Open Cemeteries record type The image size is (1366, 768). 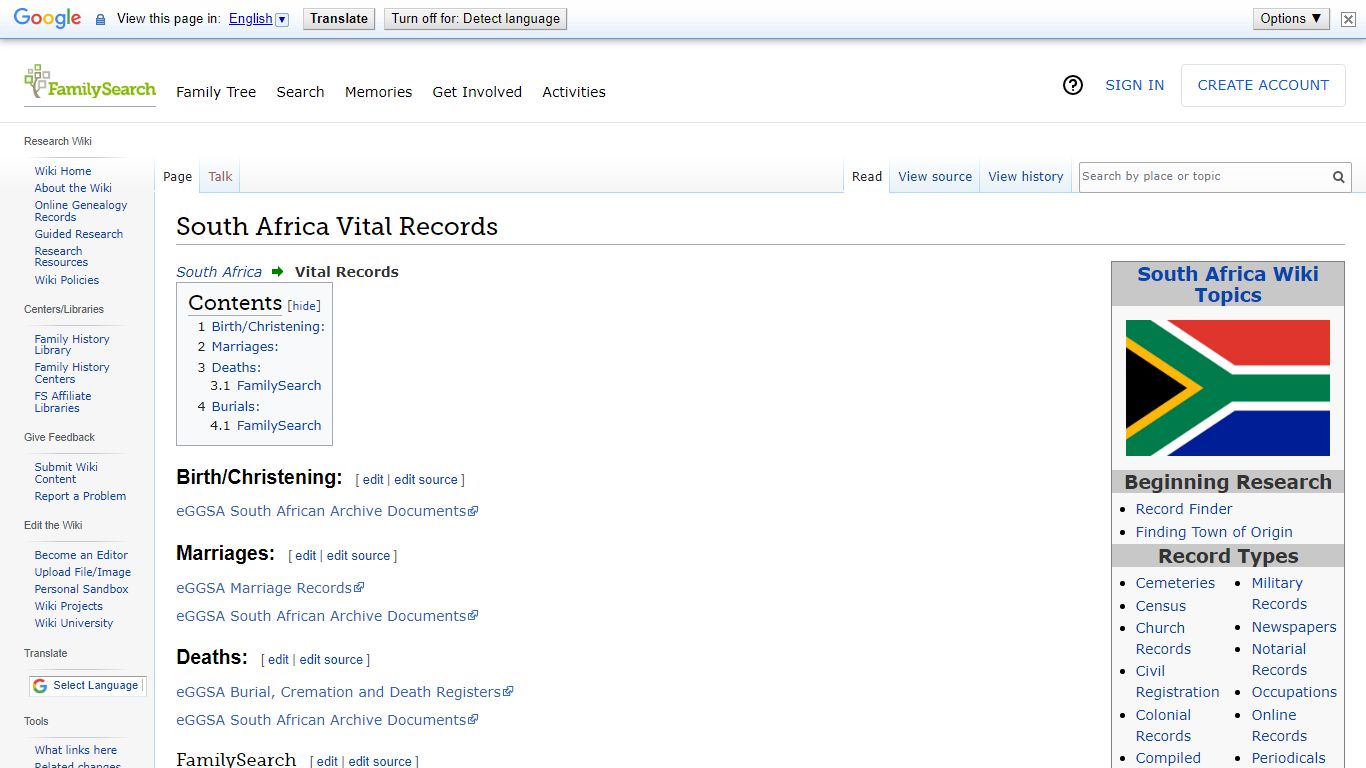click(1175, 583)
